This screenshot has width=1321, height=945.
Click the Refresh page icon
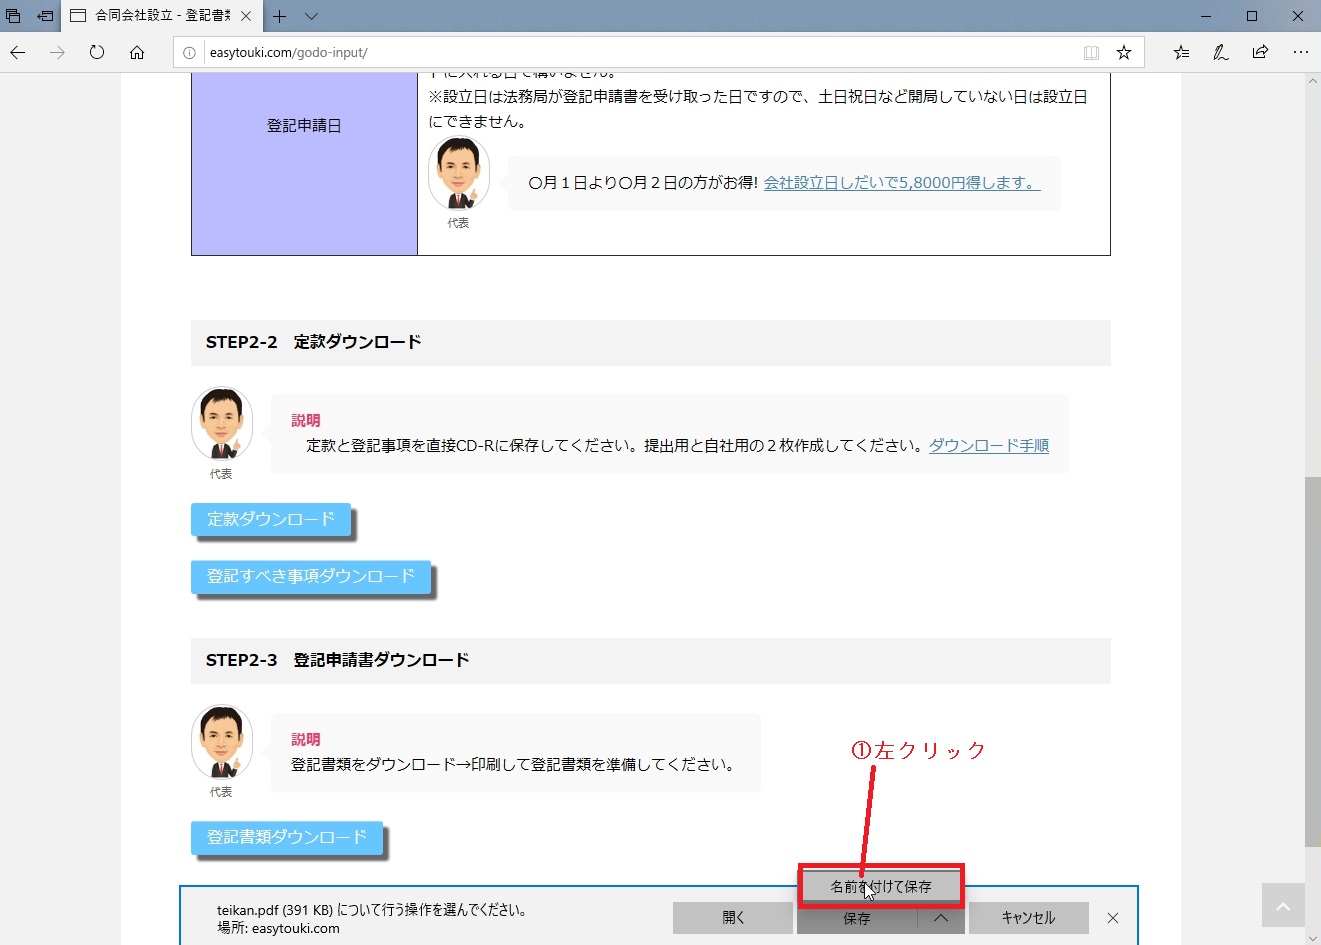tap(97, 52)
